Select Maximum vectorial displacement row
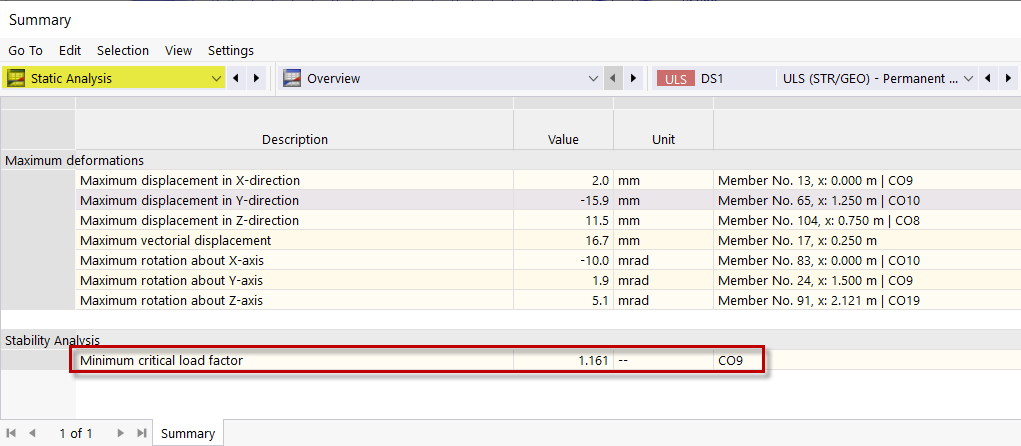 (x=294, y=240)
